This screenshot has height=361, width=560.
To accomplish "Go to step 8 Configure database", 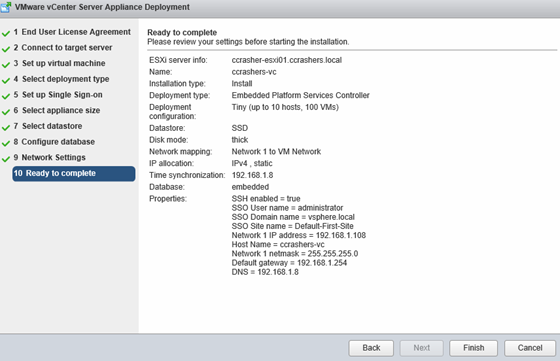I will pyautogui.click(x=54, y=142).
